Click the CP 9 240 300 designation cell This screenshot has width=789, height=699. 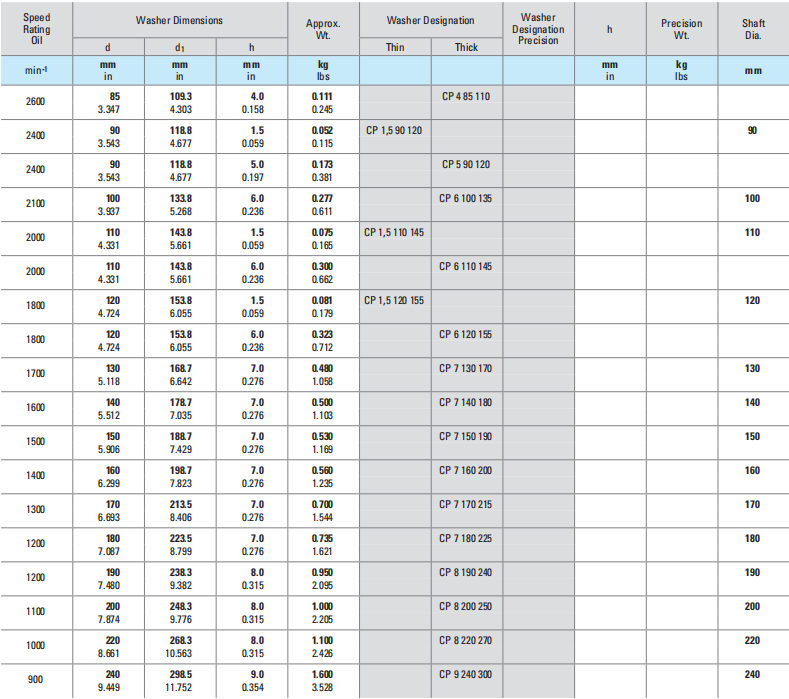click(x=466, y=674)
